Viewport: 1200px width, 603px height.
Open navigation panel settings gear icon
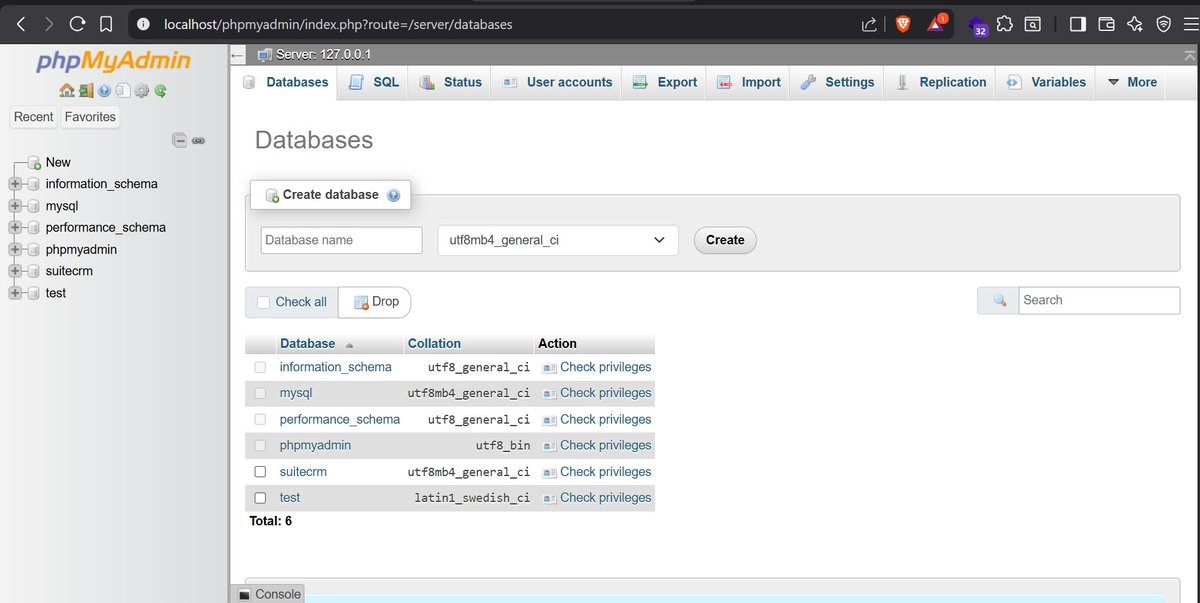(x=141, y=91)
